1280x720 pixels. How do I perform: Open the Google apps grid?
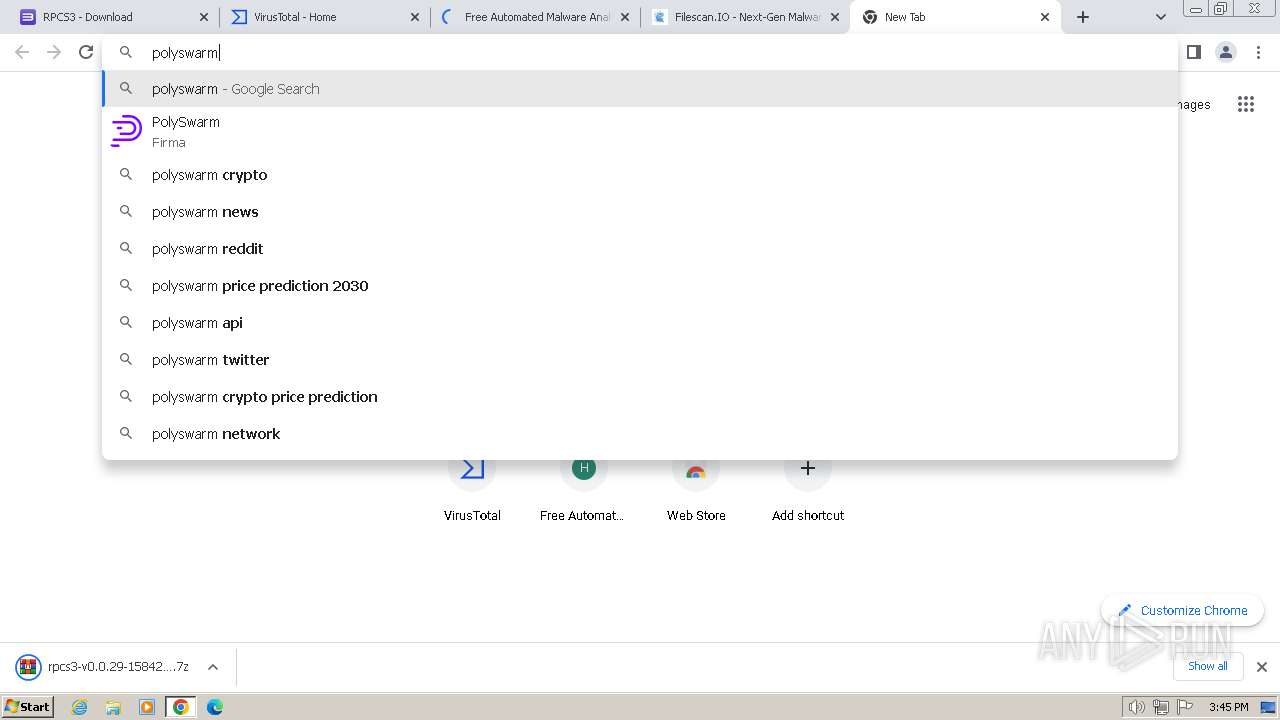(x=1245, y=104)
